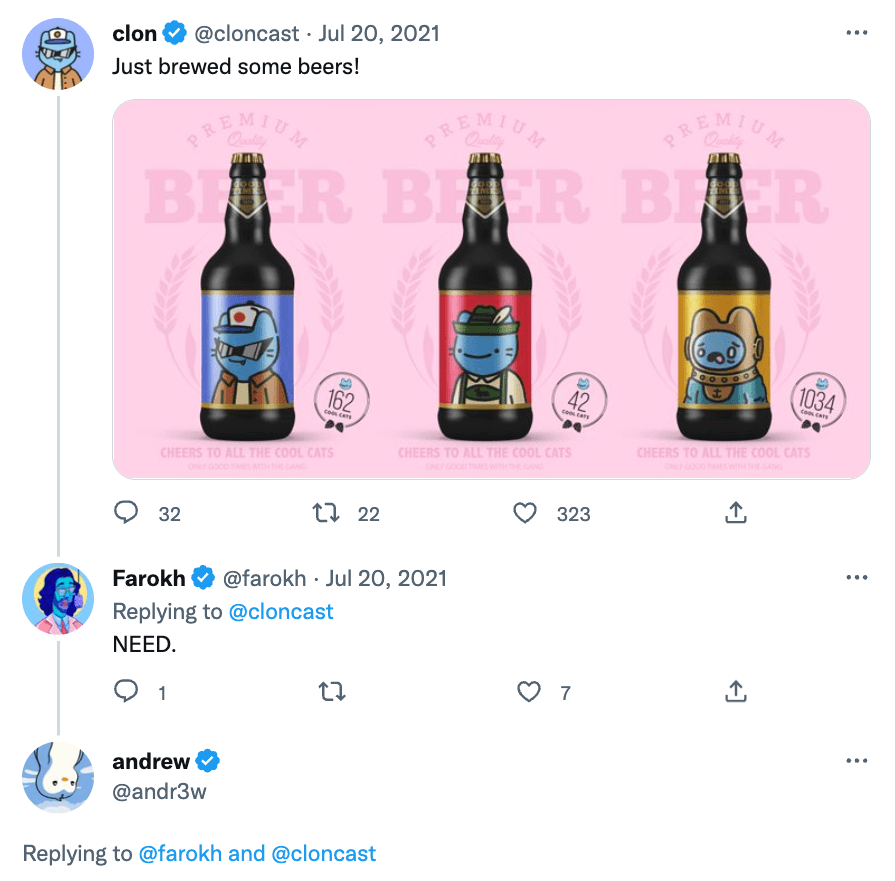Image resolution: width=895 pixels, height=881 pixels.
Task: Open clon's profile avatar
Action: click(x=58, y=54)
